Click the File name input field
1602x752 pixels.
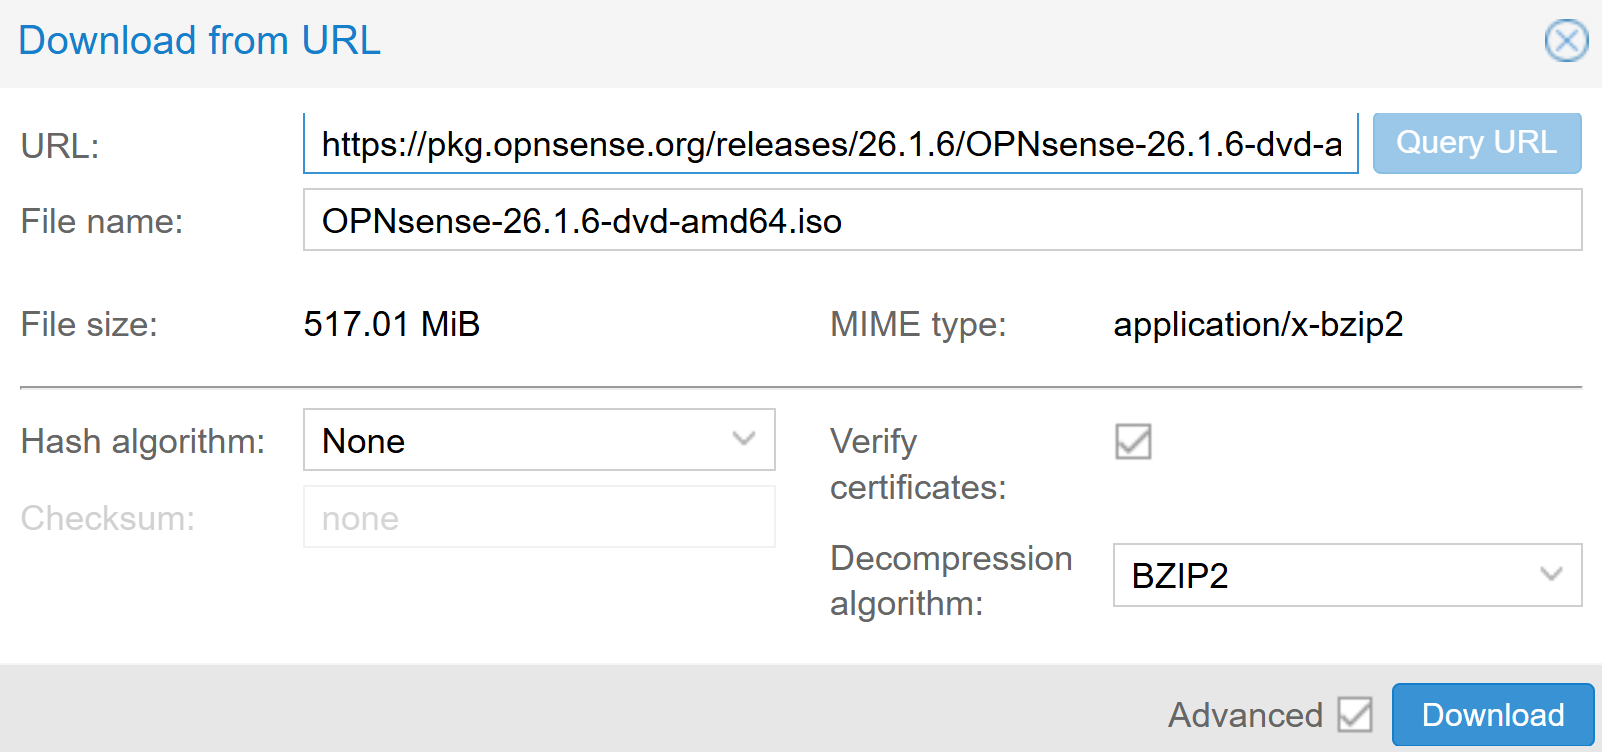coord(942,220)
